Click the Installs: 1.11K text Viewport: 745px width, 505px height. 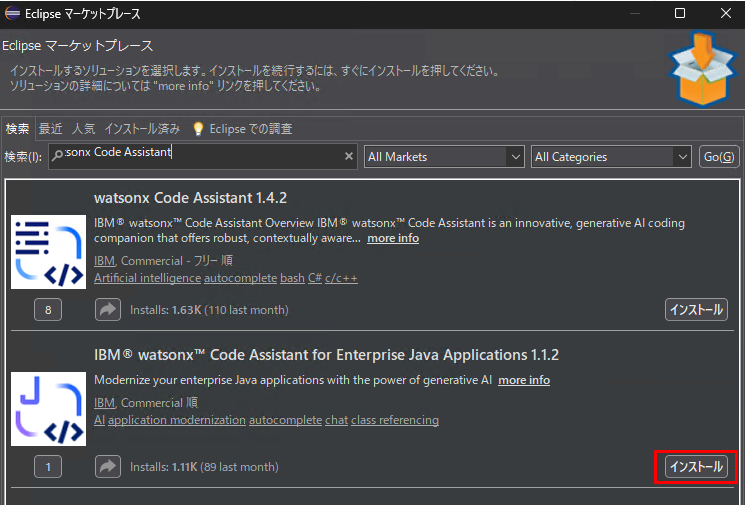point(204,467)
